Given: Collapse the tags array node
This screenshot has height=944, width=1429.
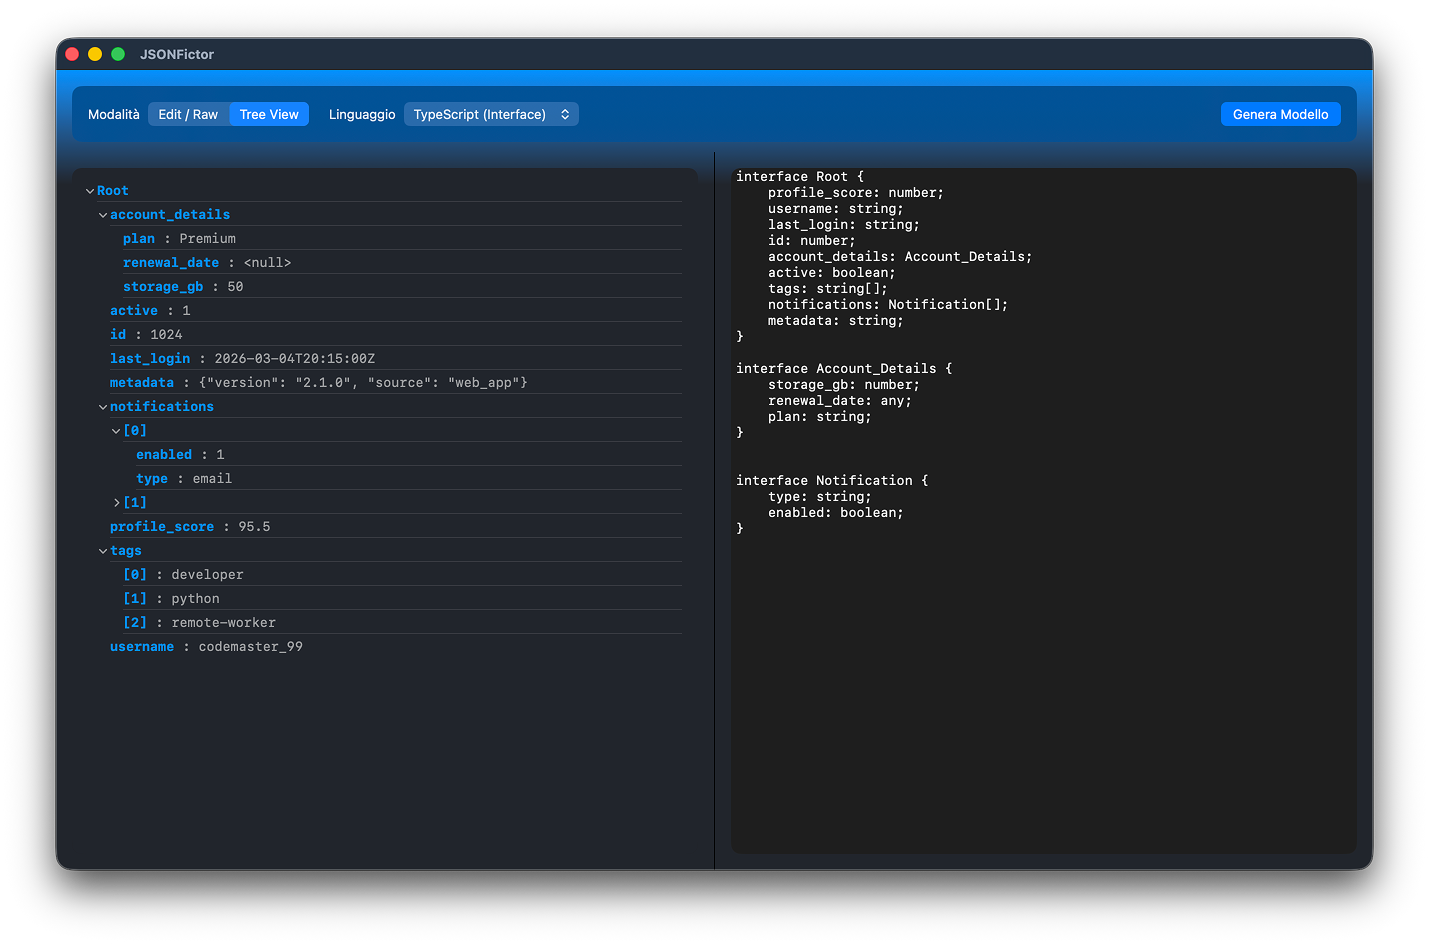Looking at the screenshot, I should [103, 551].
